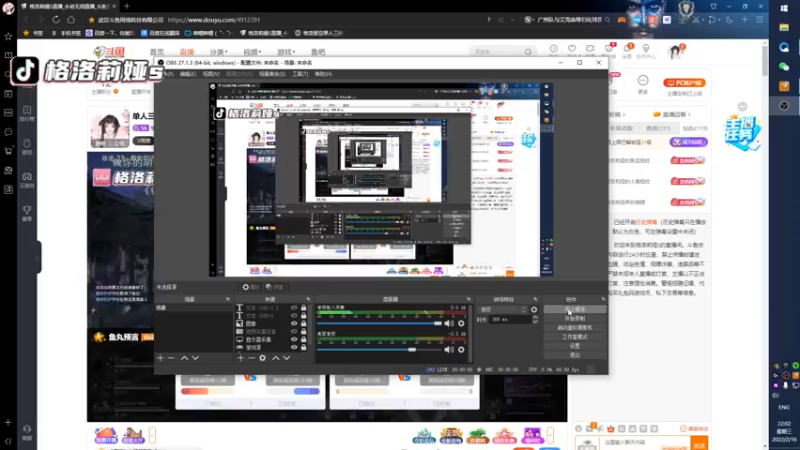The width and height of the screenshot is (800, 450).
Task: Go to Douyu 首页 nav tab
Action: coord(157,52)
